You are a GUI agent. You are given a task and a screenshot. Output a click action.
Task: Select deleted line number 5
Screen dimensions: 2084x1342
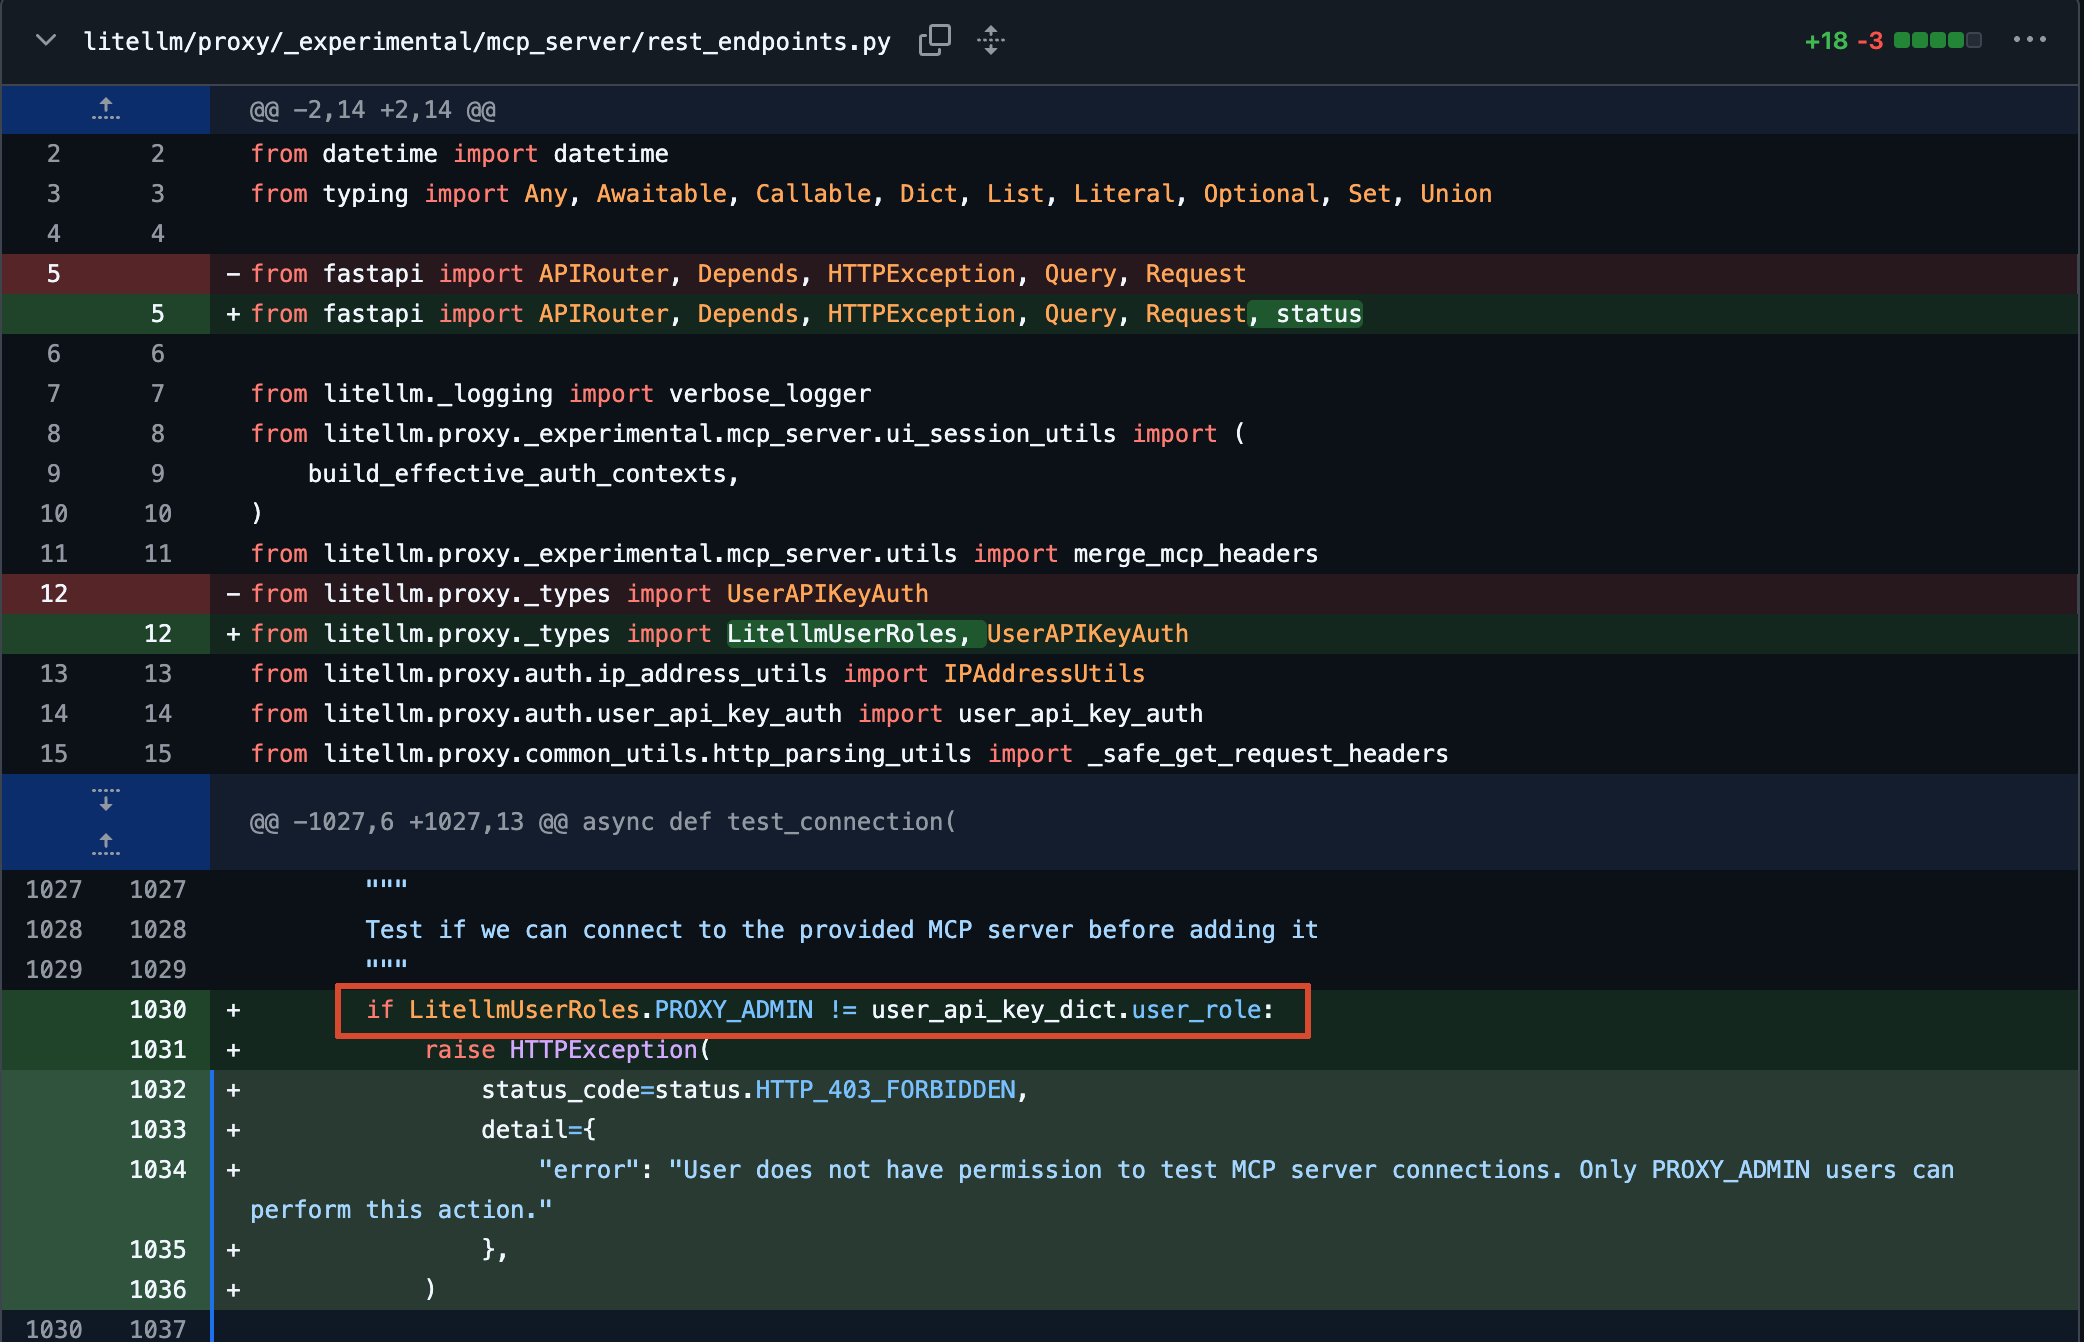(53, 273)
